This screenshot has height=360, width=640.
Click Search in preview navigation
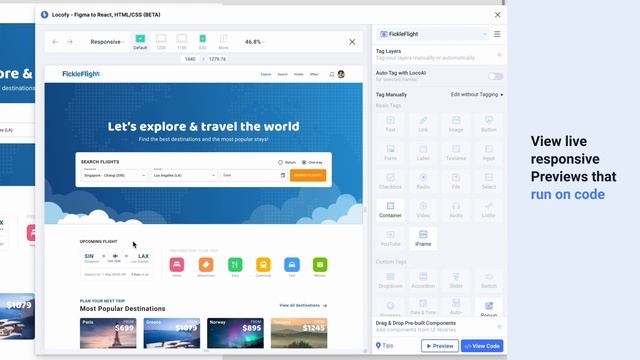[282, 74]
